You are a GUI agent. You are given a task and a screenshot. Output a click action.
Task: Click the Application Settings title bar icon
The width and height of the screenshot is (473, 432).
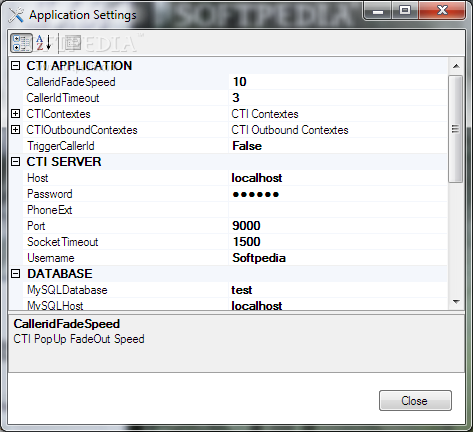pyautogui.click(x=16, y=15)
